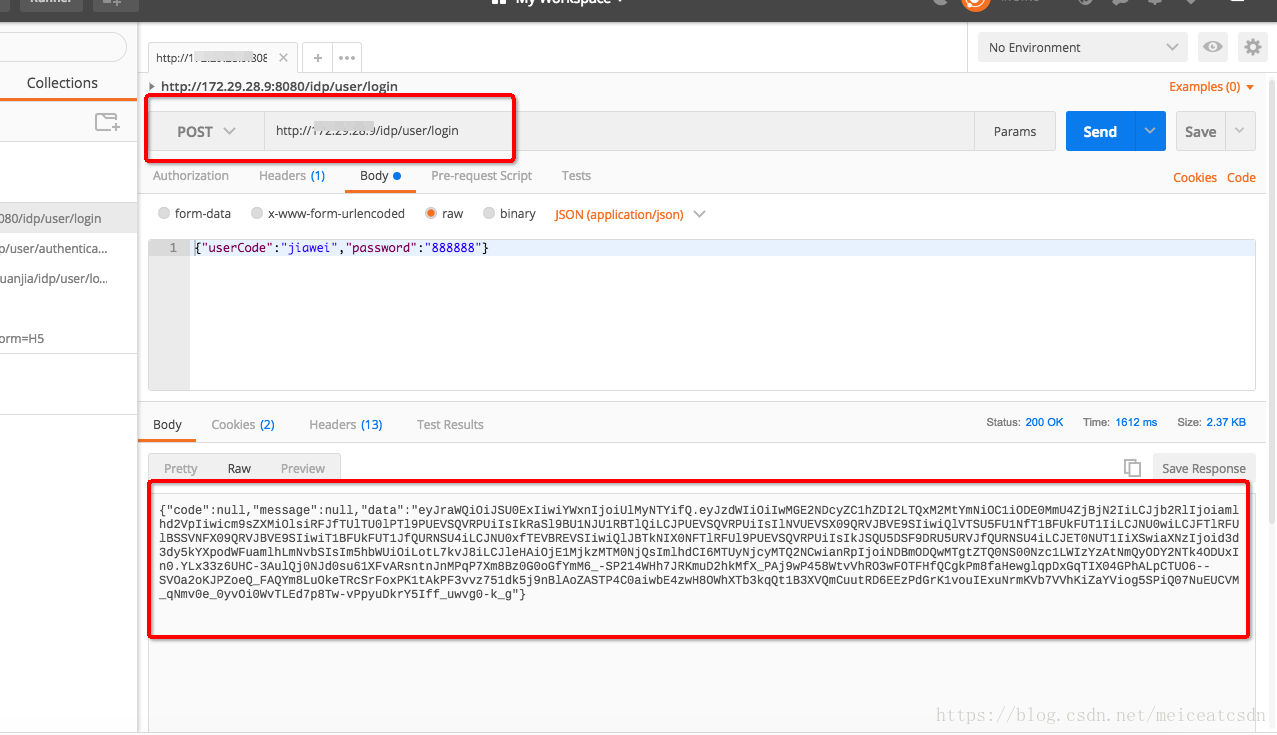Open the Examples (0) dropdown

click(1211, 87)
